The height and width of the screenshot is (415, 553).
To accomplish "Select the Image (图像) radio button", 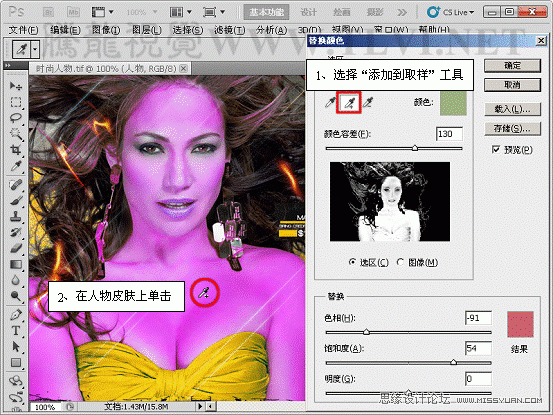I will point(400,262).
